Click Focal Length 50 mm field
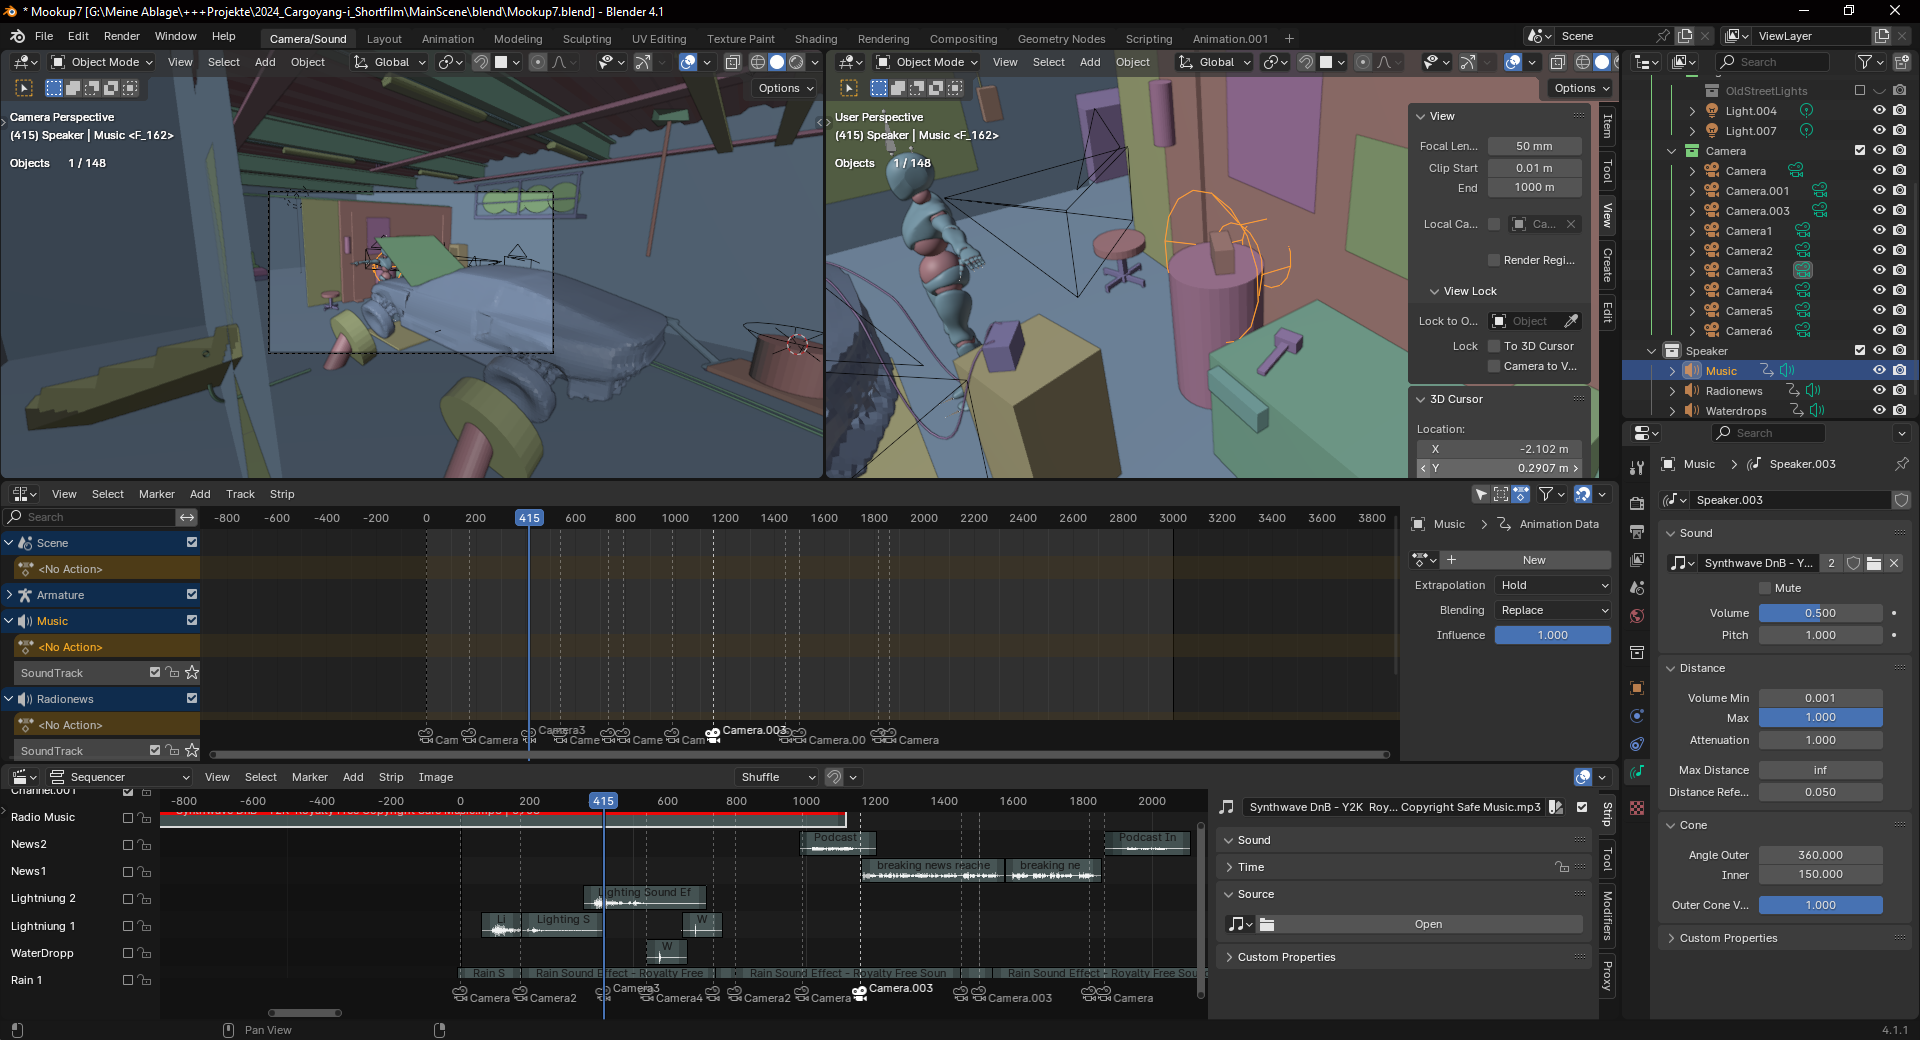This screenshot has width=1920, height=1040. point(1534,146)
